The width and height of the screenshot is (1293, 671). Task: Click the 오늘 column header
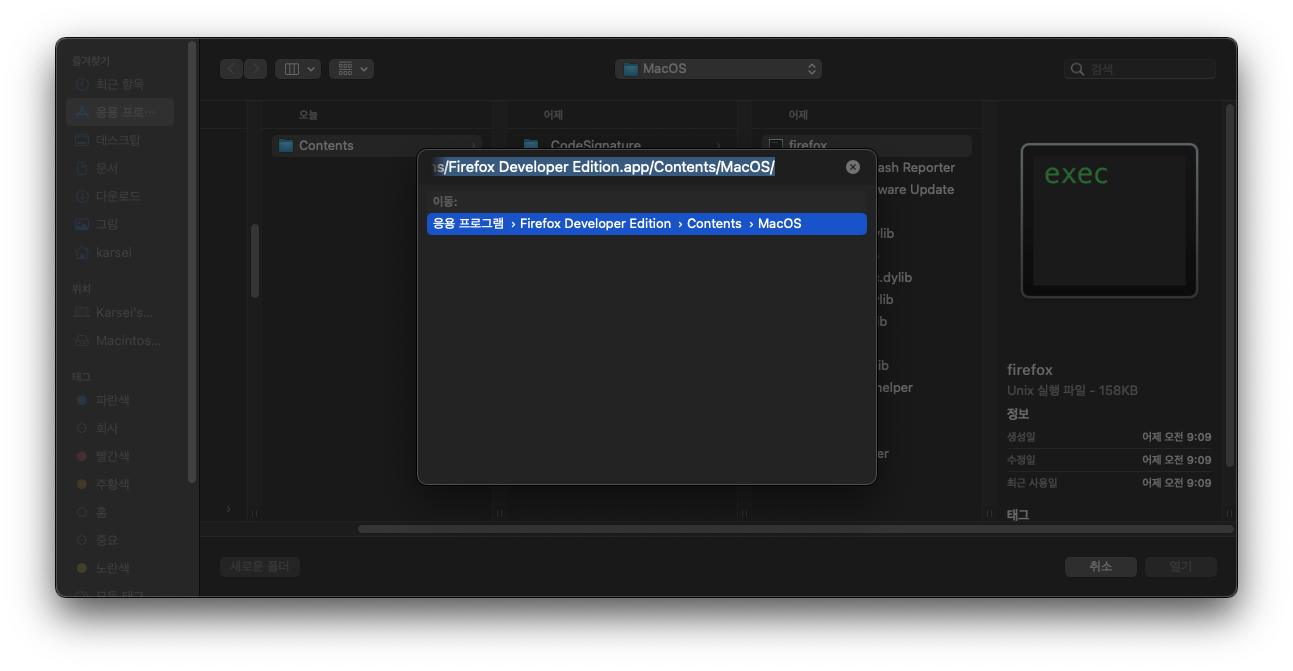click(x=308, y=115)
